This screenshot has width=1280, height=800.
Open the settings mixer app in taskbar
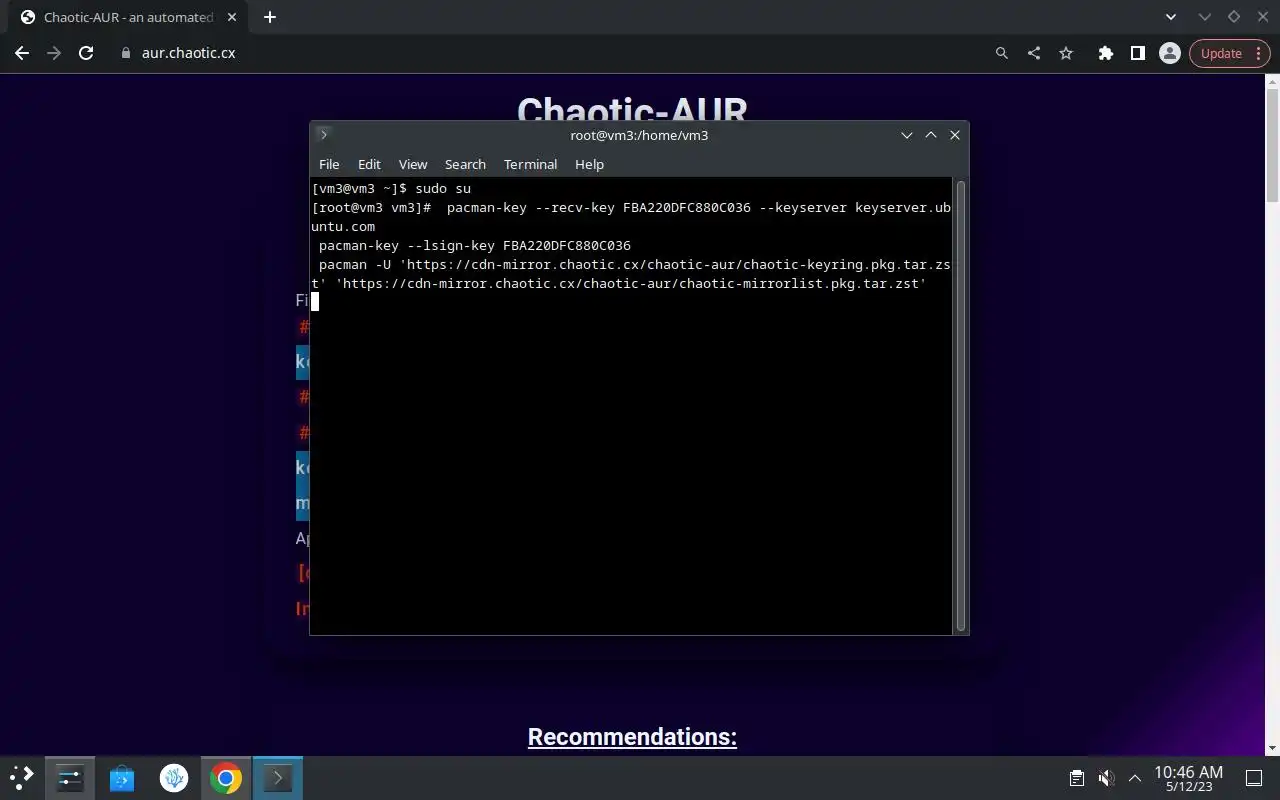point(70,777)
